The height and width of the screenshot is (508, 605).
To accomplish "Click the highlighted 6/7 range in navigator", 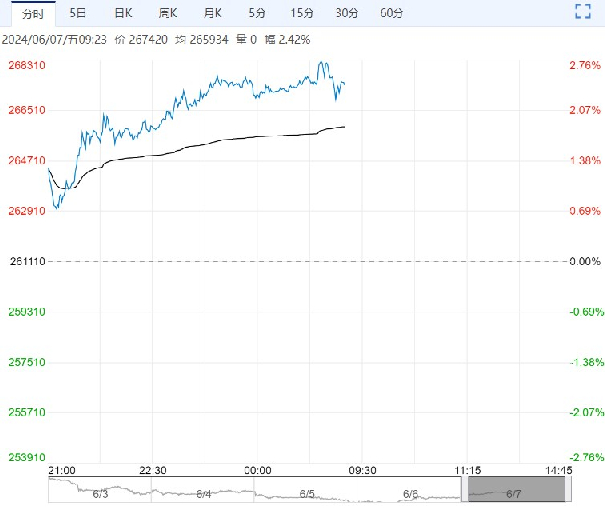I will pyautogui.click(x=515, y=489).
